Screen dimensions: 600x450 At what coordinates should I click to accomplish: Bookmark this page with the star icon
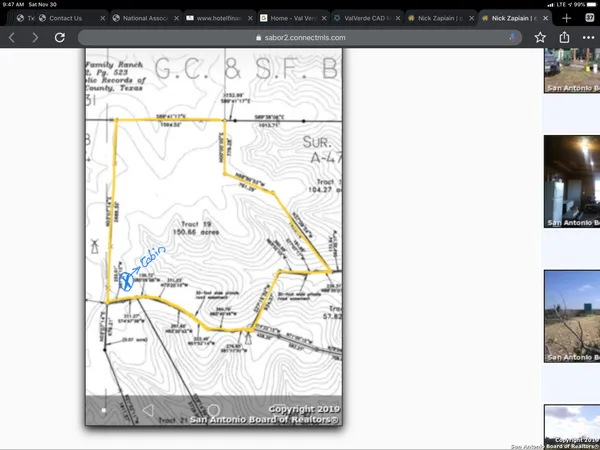pyautogui.click(x=540, y=37)
